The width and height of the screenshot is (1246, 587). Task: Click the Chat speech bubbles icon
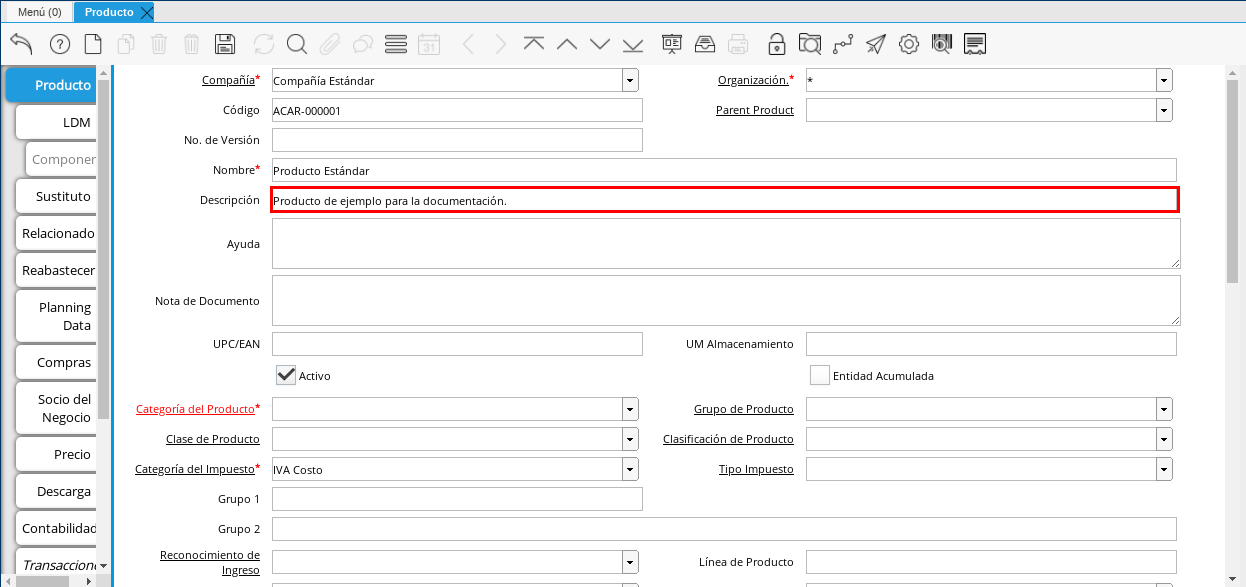coord(362,44)
